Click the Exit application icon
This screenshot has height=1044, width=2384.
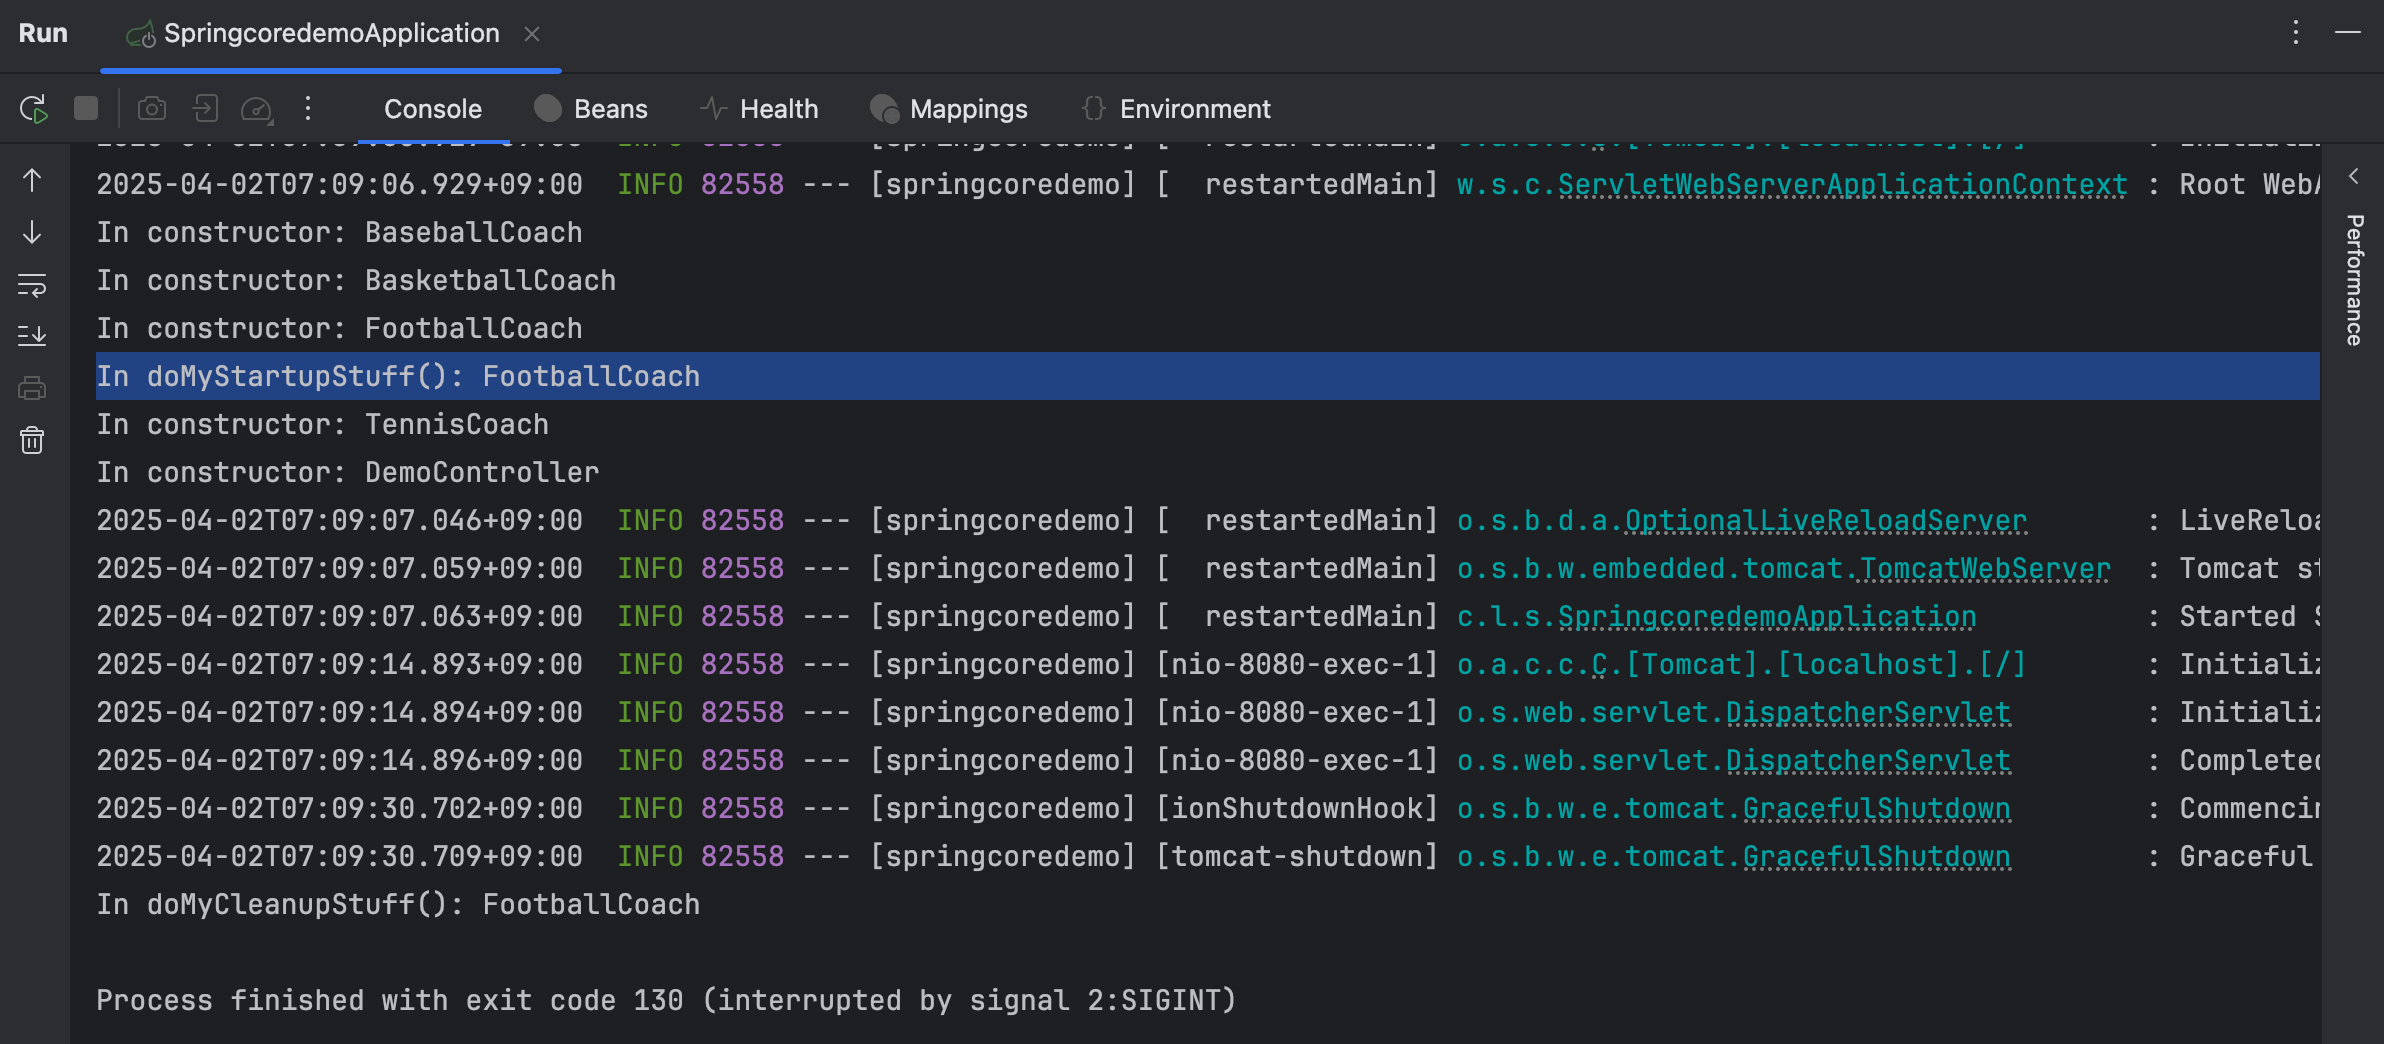[x=206, y=108]
